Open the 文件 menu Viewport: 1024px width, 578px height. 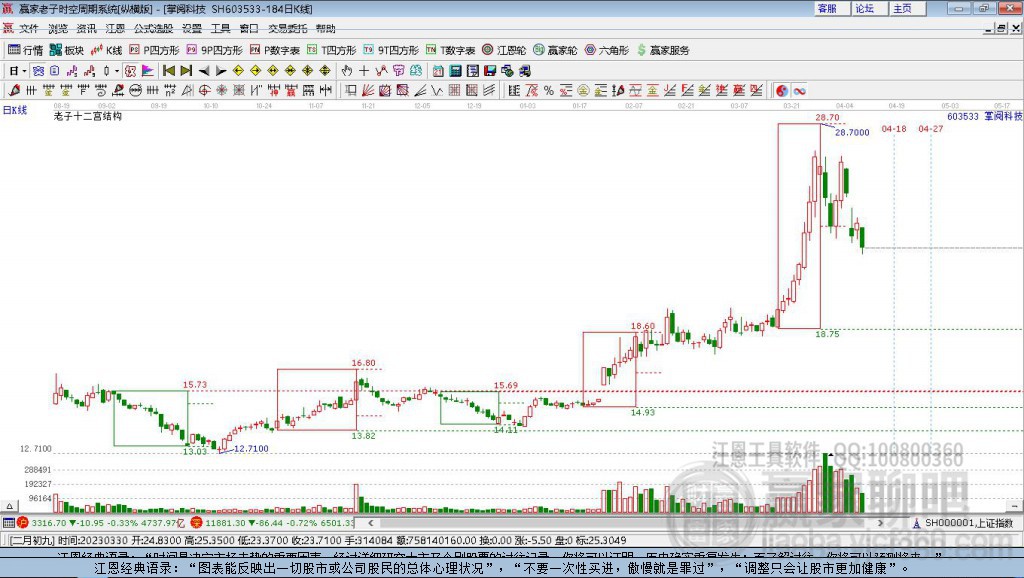pyautogui.click(x=29, y=29)
